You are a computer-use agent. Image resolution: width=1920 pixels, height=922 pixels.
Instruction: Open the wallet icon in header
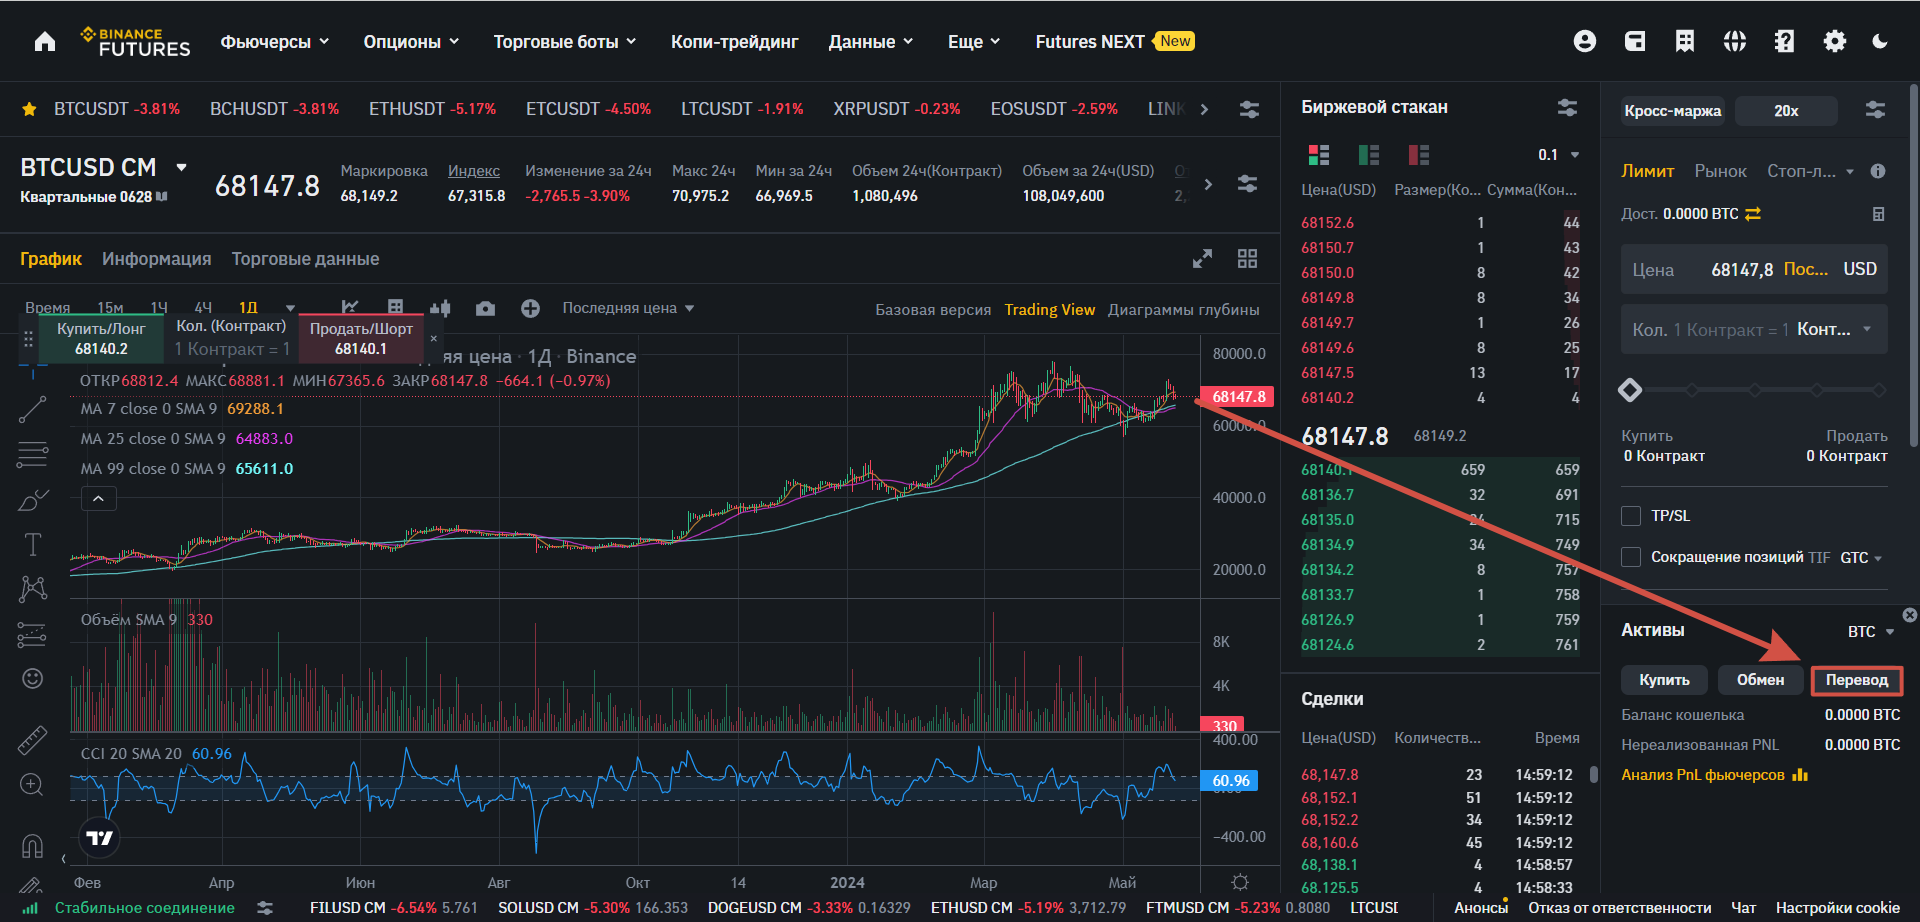point(1635,41)
